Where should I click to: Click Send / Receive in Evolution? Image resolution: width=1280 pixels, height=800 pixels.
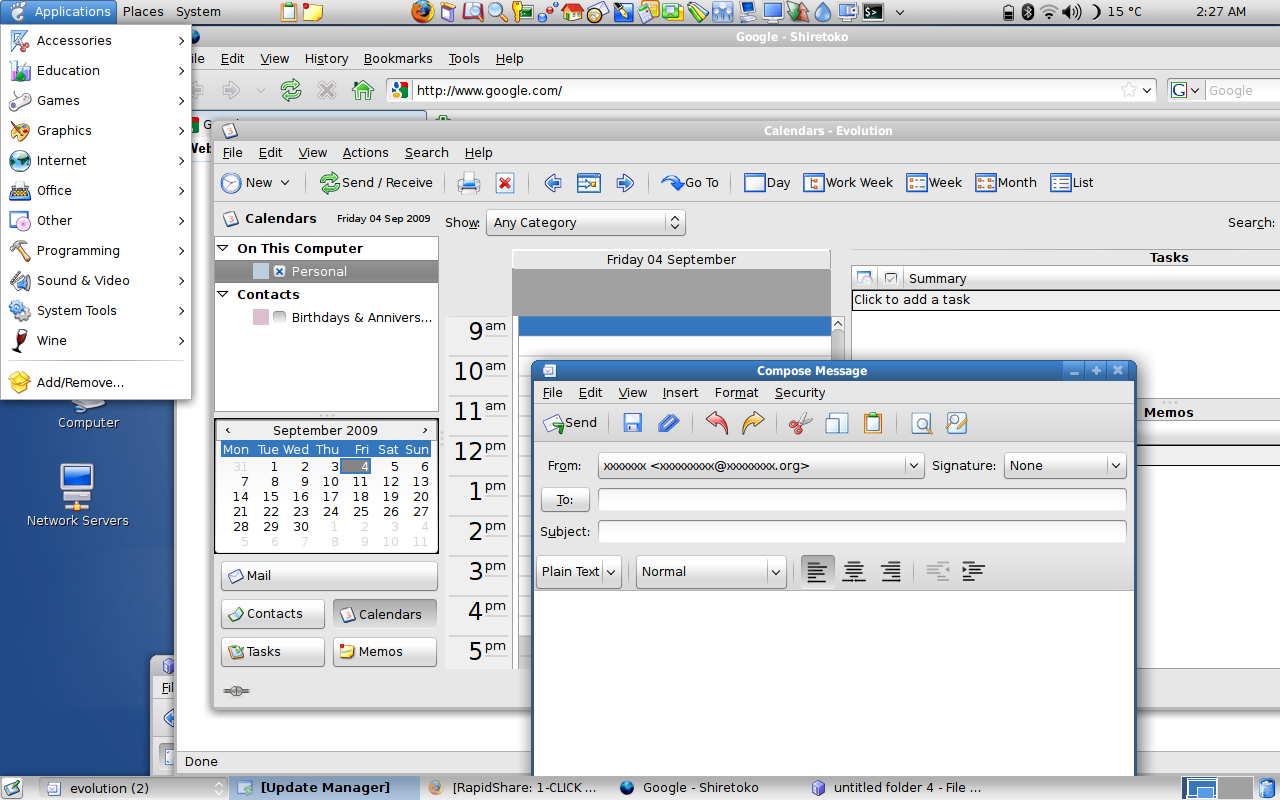coord(376,183)
